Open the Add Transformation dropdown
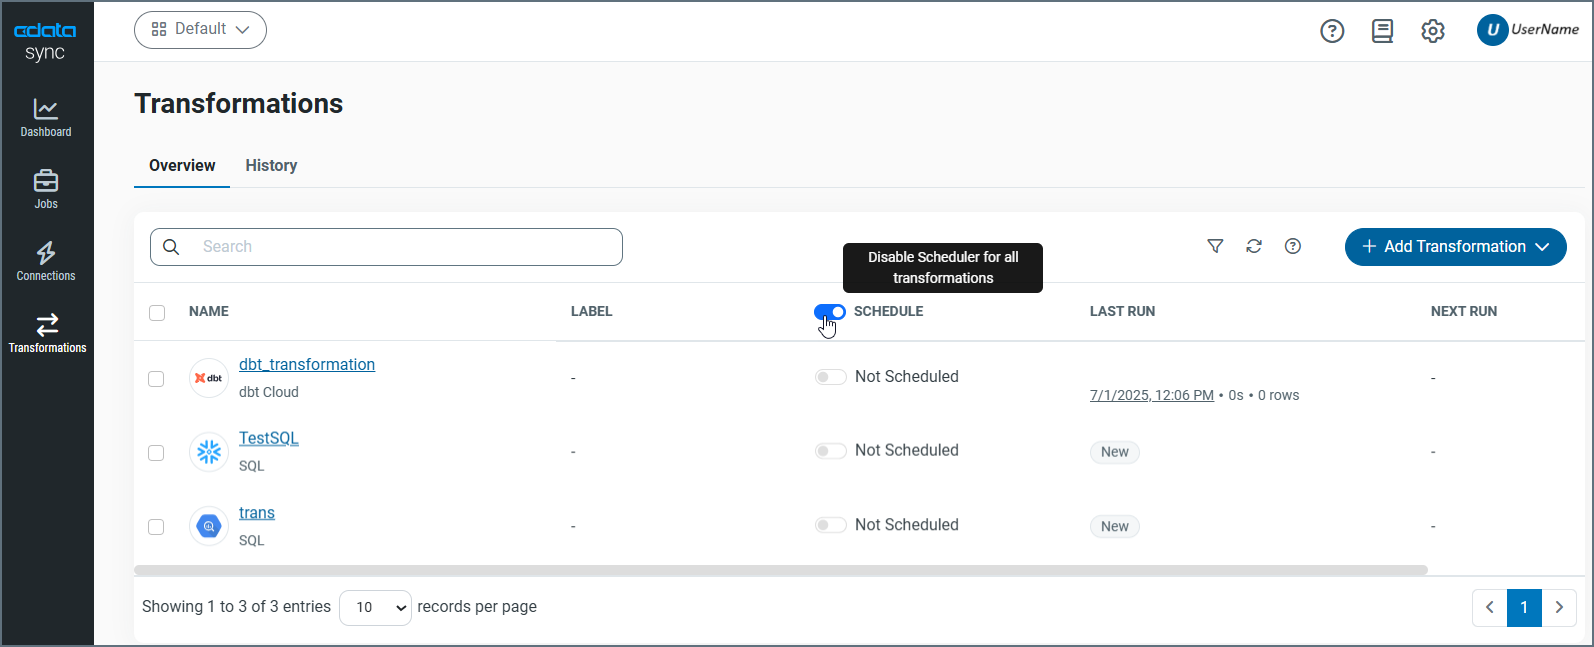 click(x=1455, y=247)
